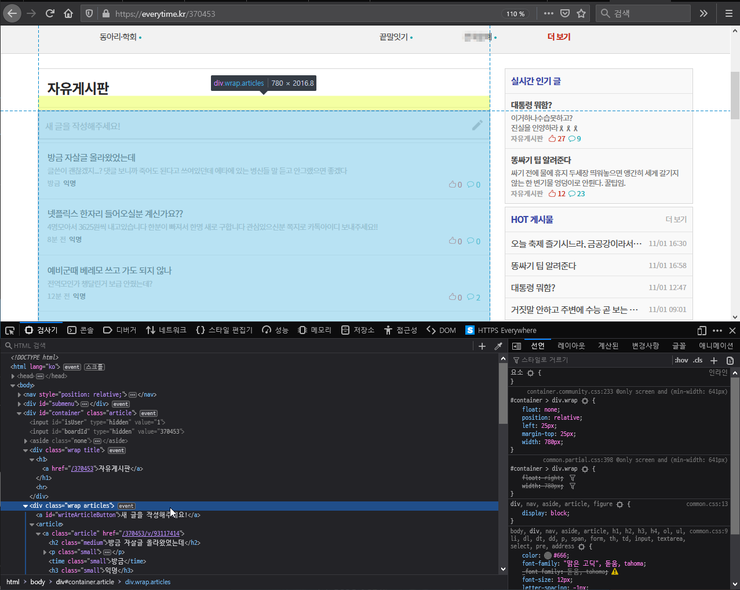
Task: Collapse the div class="wrap title" node
Action: point(25,450)
